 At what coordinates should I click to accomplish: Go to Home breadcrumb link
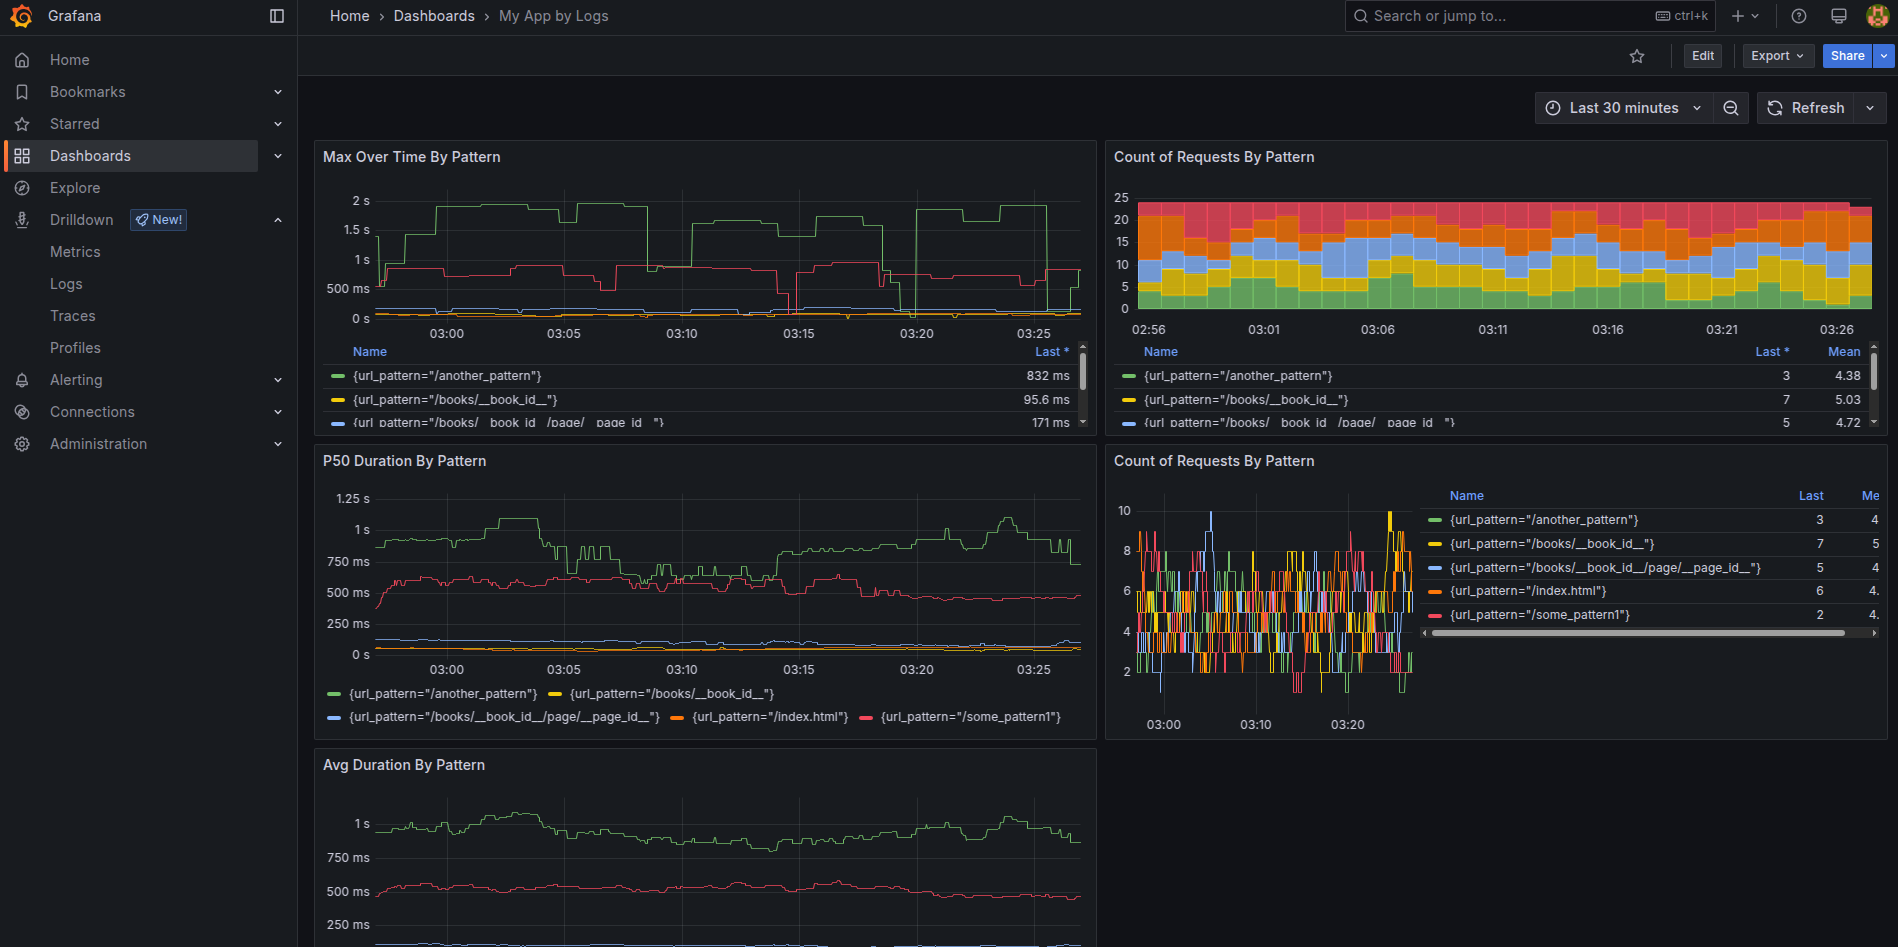350,16
